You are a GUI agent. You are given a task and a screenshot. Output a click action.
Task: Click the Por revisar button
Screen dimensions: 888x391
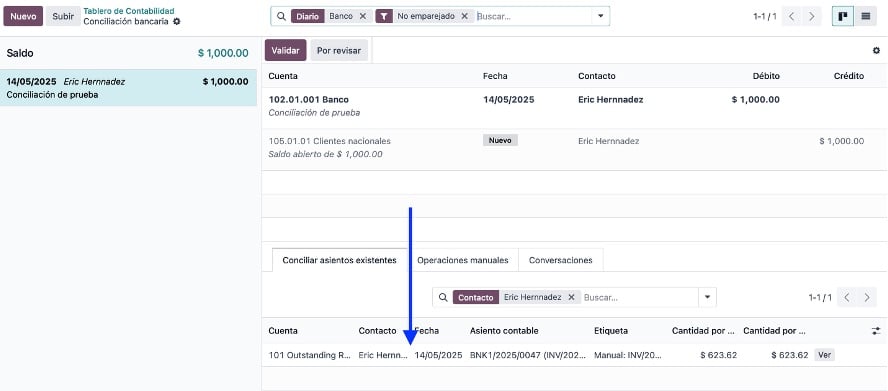click(x=339, y=50)
